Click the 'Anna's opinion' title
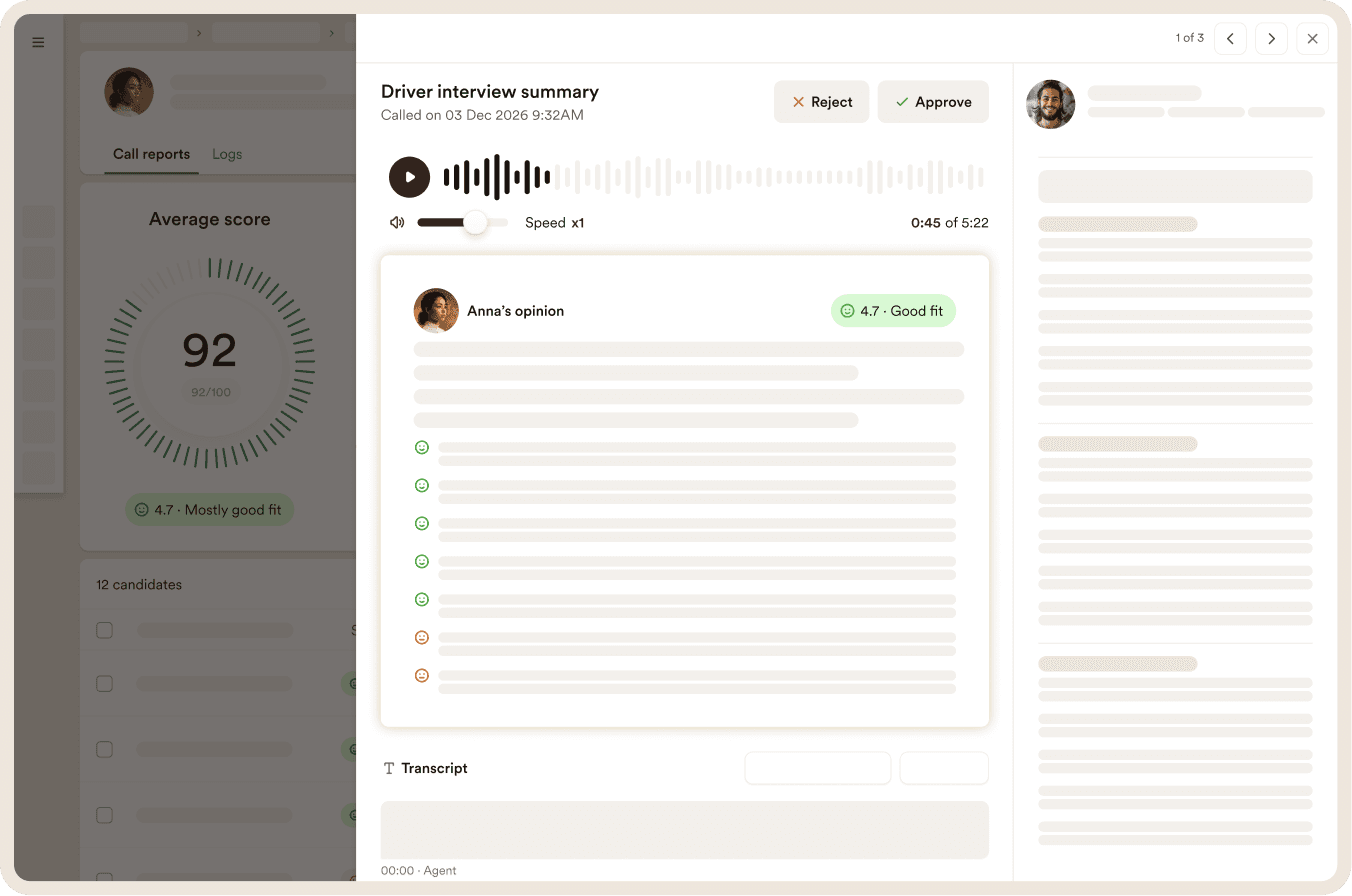 [516, 311]
